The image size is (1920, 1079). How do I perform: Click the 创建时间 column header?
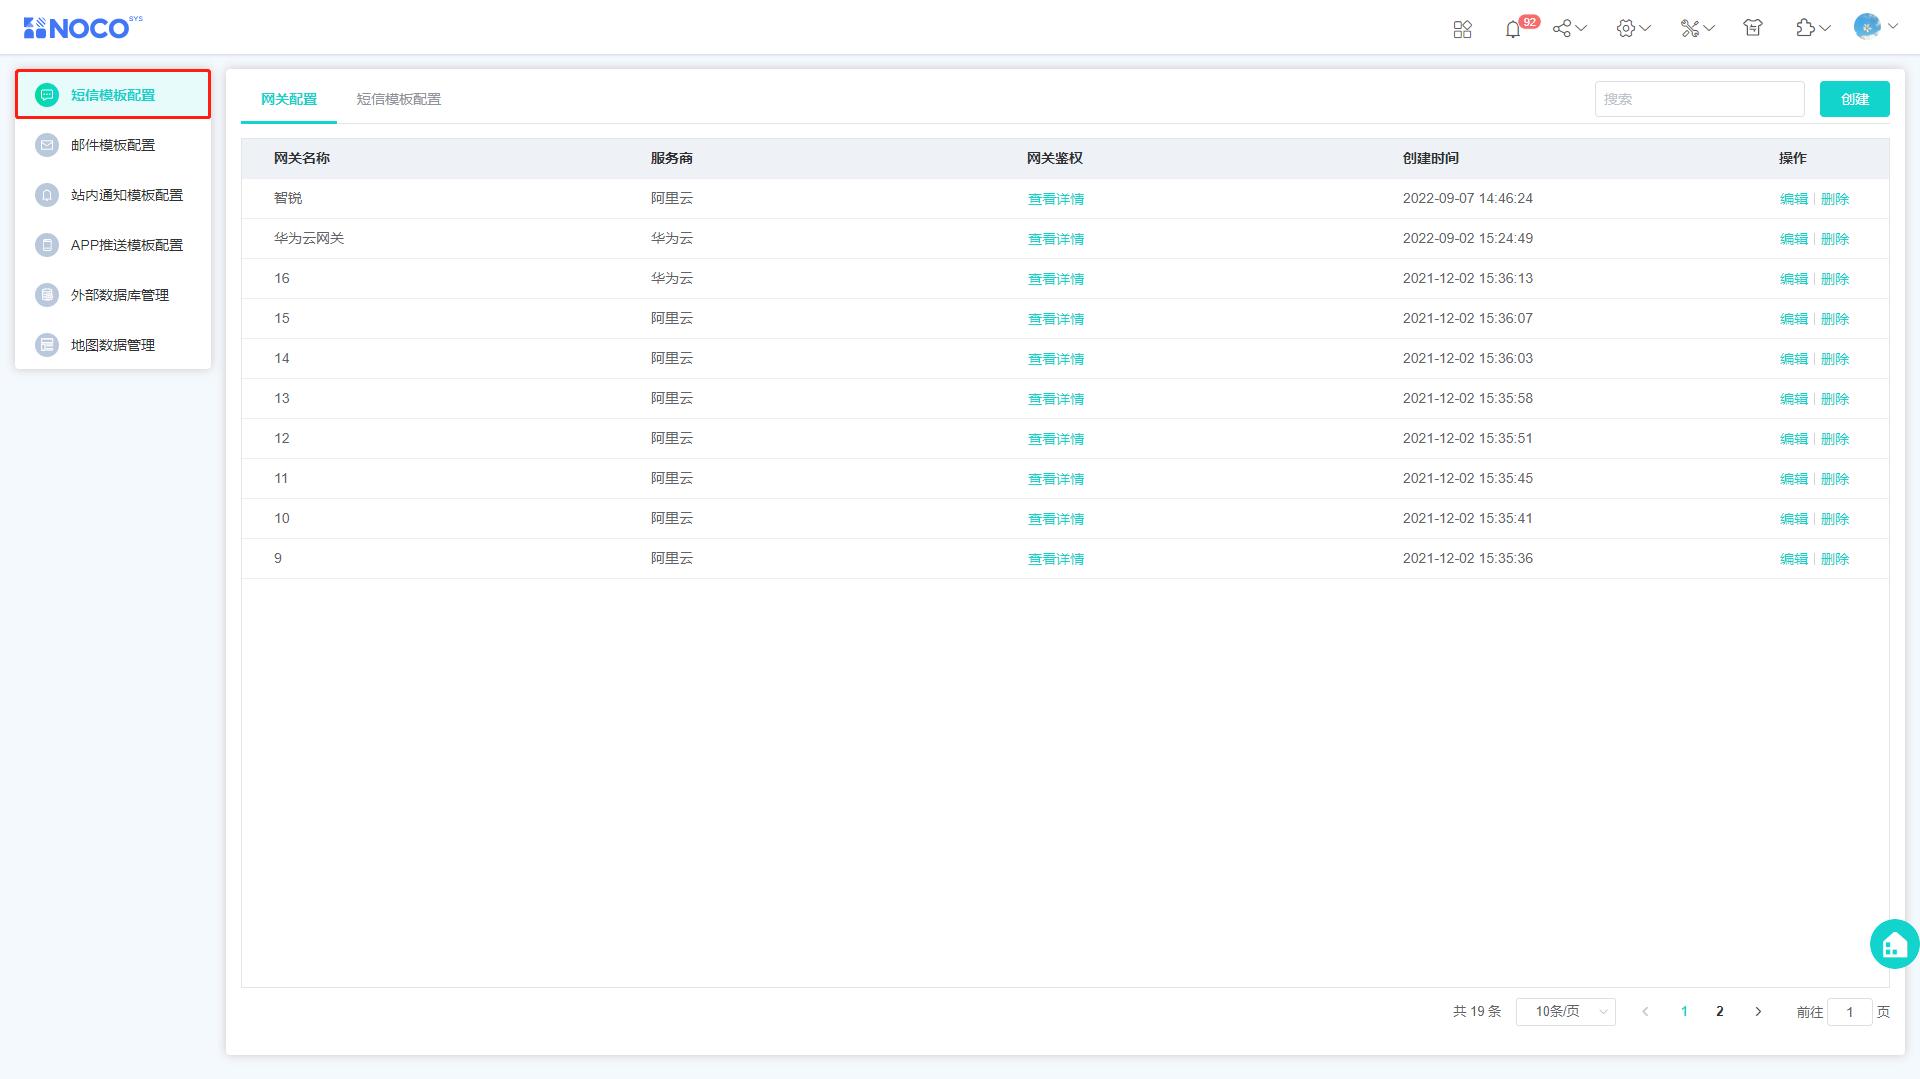point(1431,158)
